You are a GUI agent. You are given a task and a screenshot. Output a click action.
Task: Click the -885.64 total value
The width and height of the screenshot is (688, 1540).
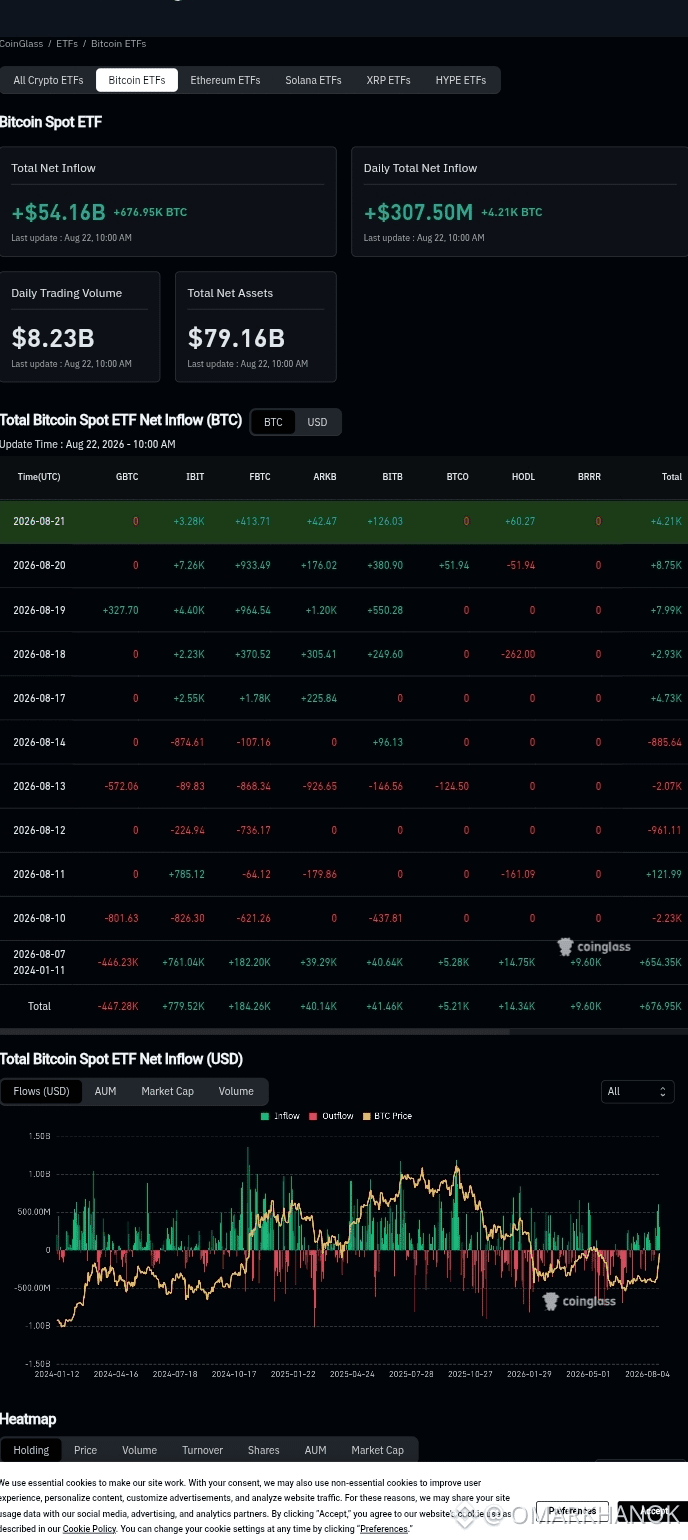[x=664, y=742]
